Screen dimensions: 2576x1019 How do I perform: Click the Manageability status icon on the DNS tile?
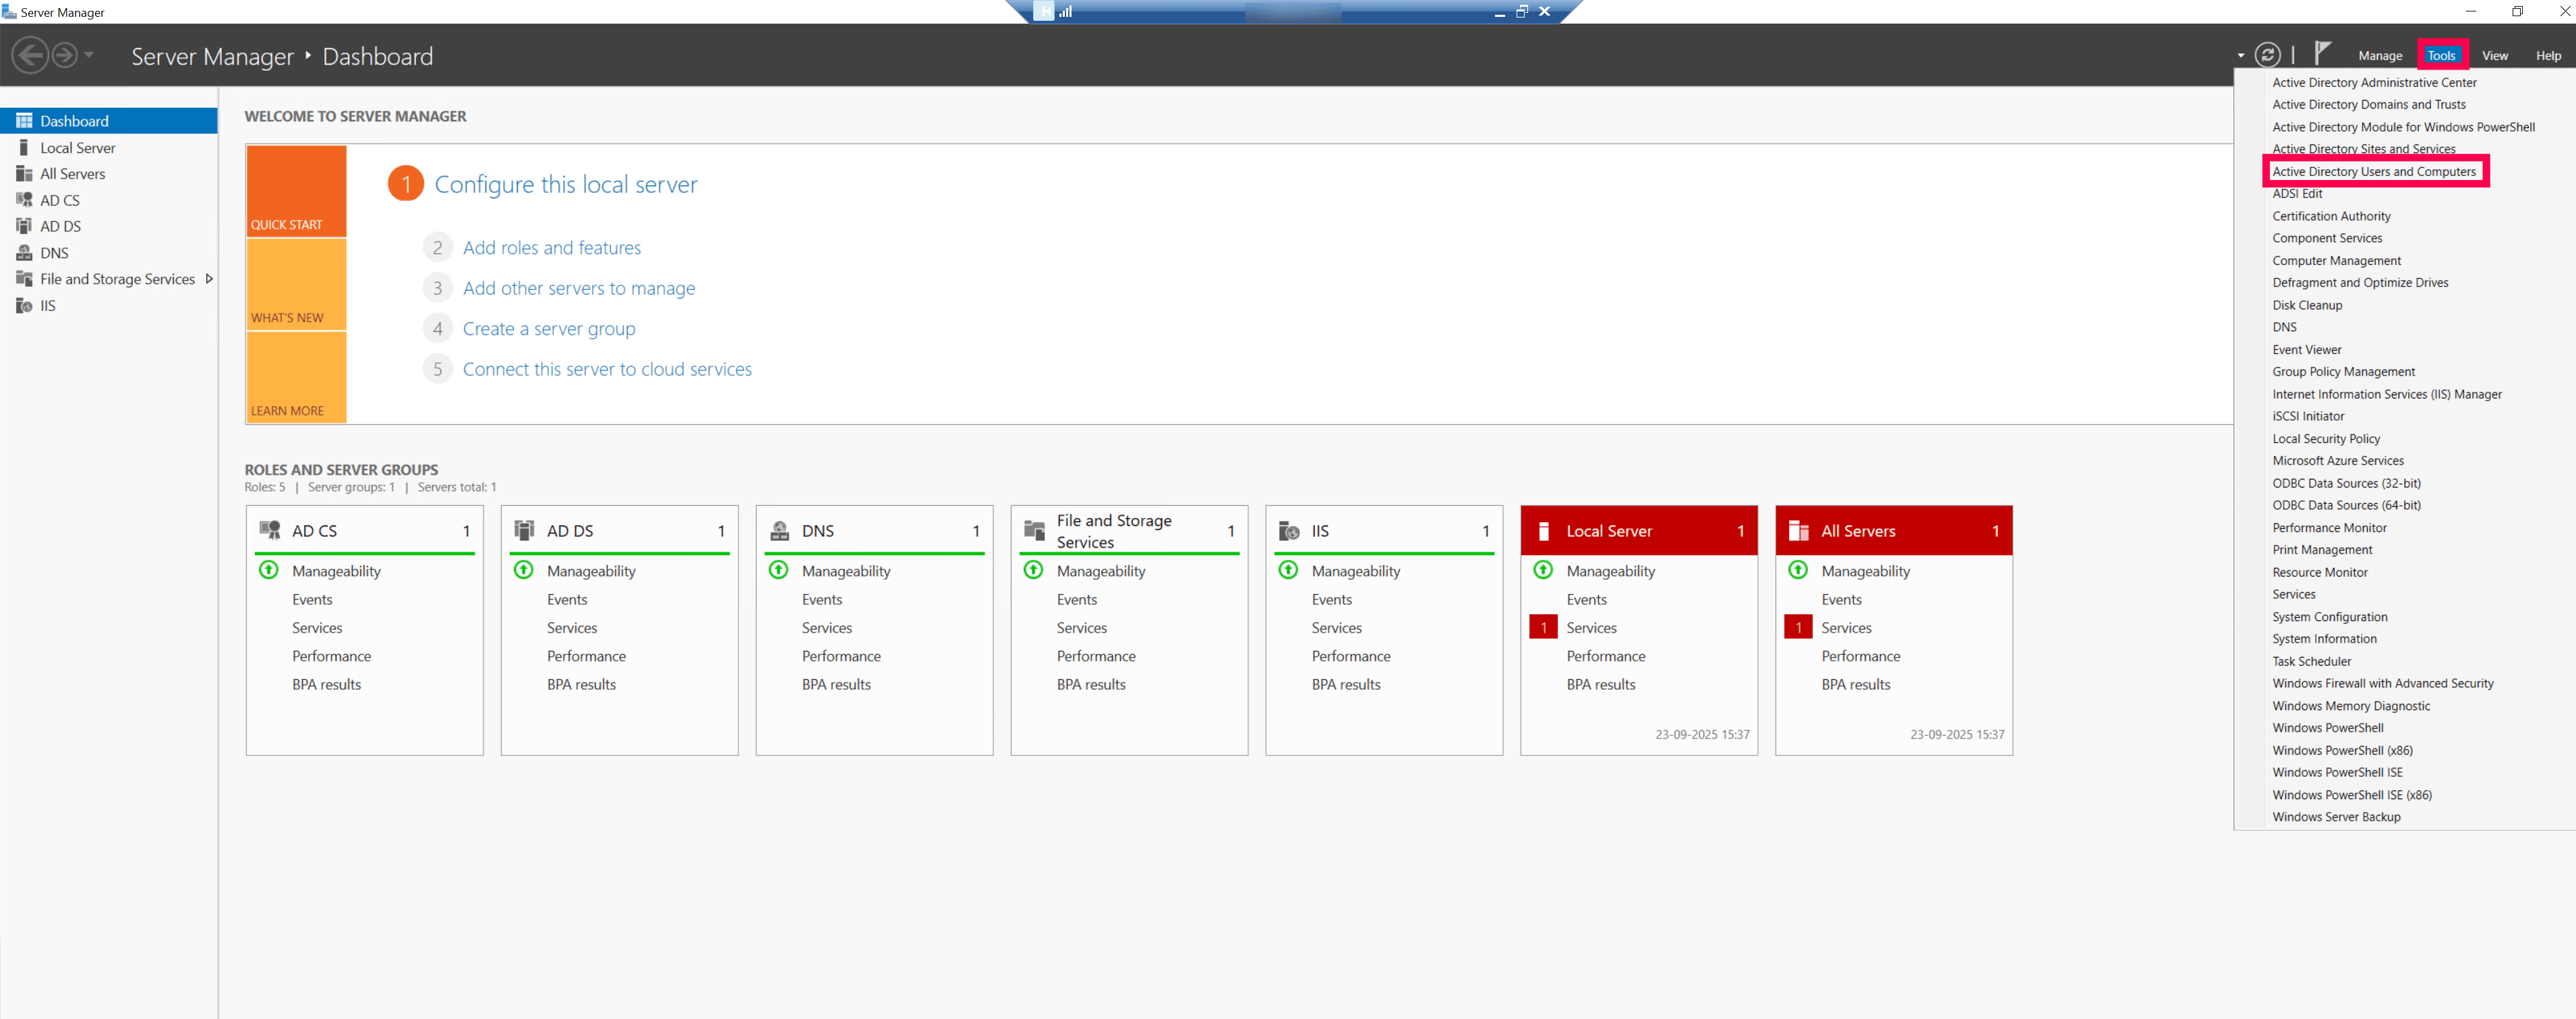click(778, 570)
